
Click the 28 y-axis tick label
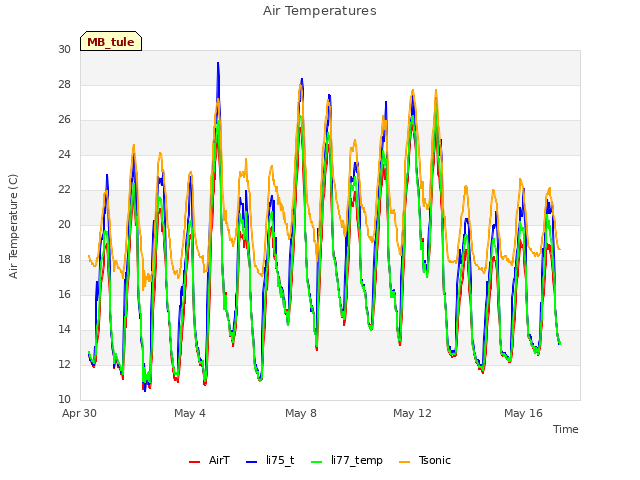click(x=64, y=84)
